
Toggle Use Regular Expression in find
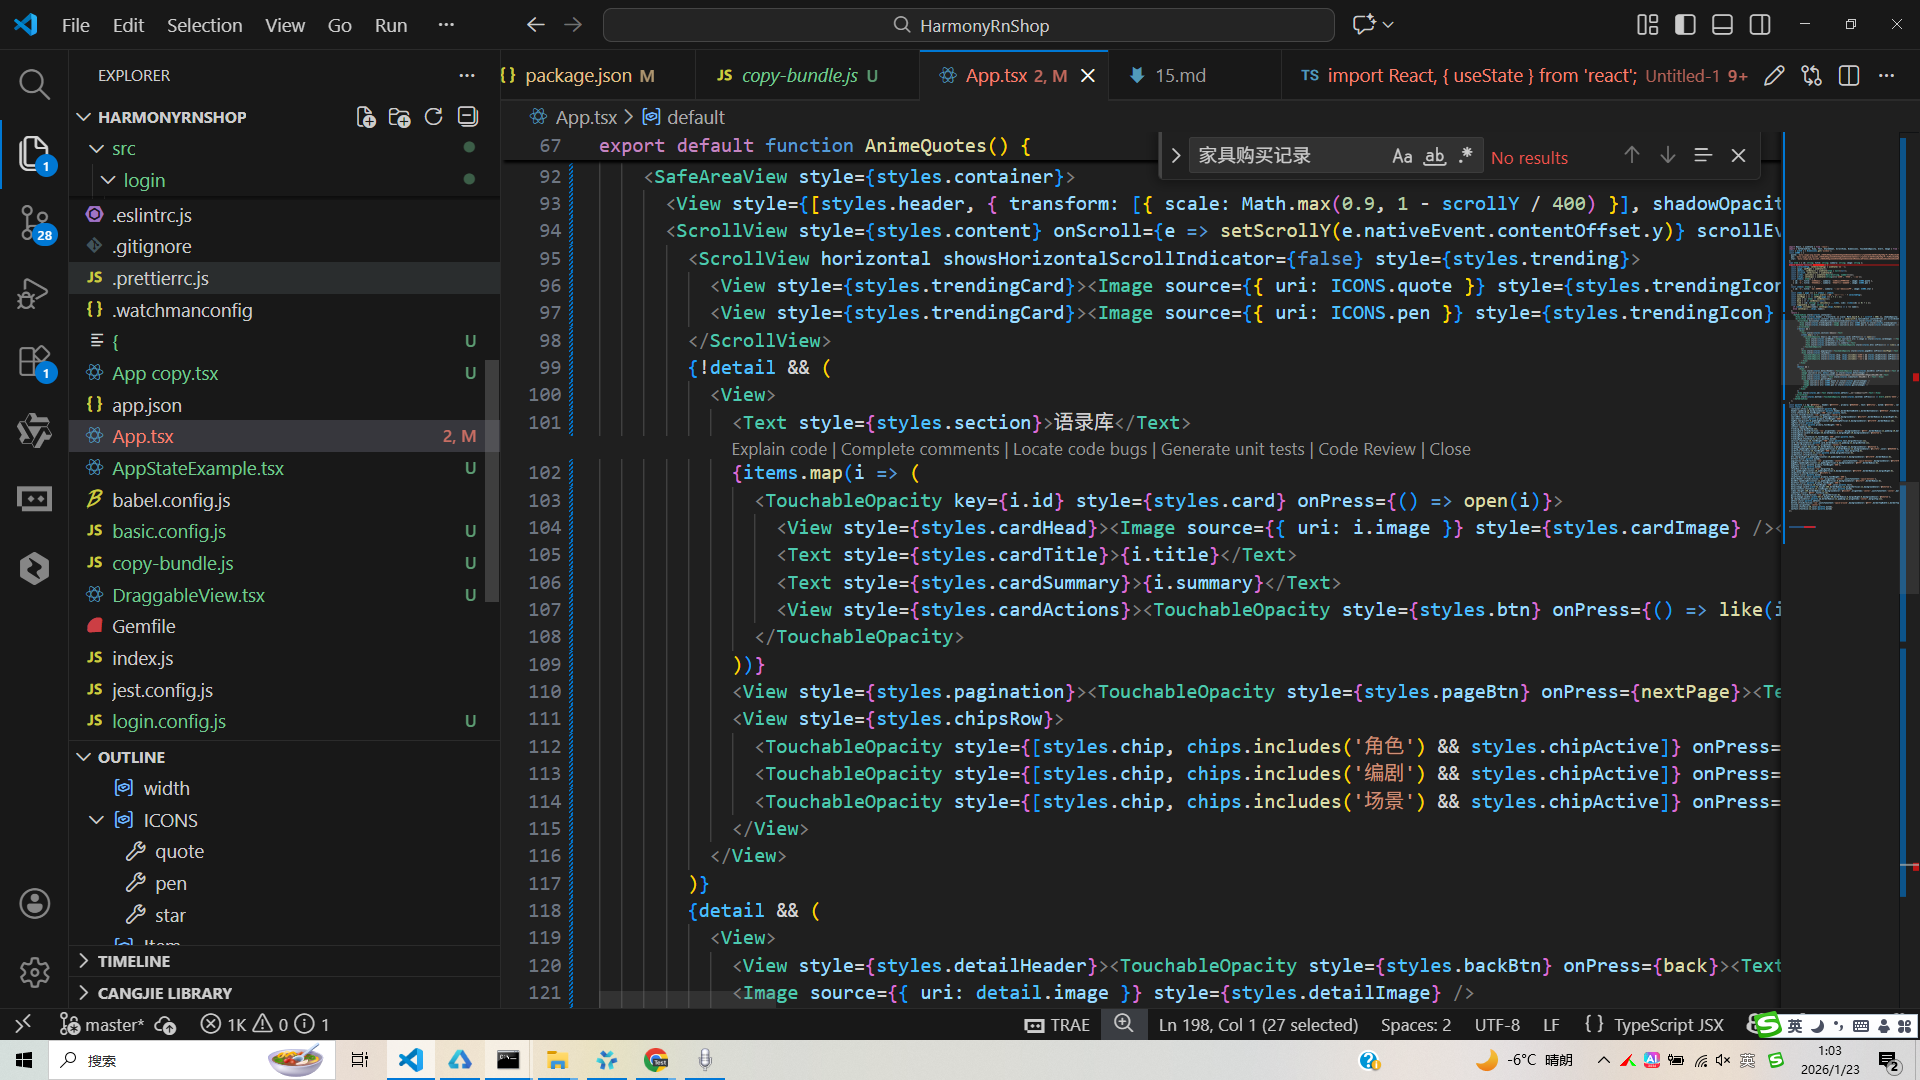pos(1465,156)
